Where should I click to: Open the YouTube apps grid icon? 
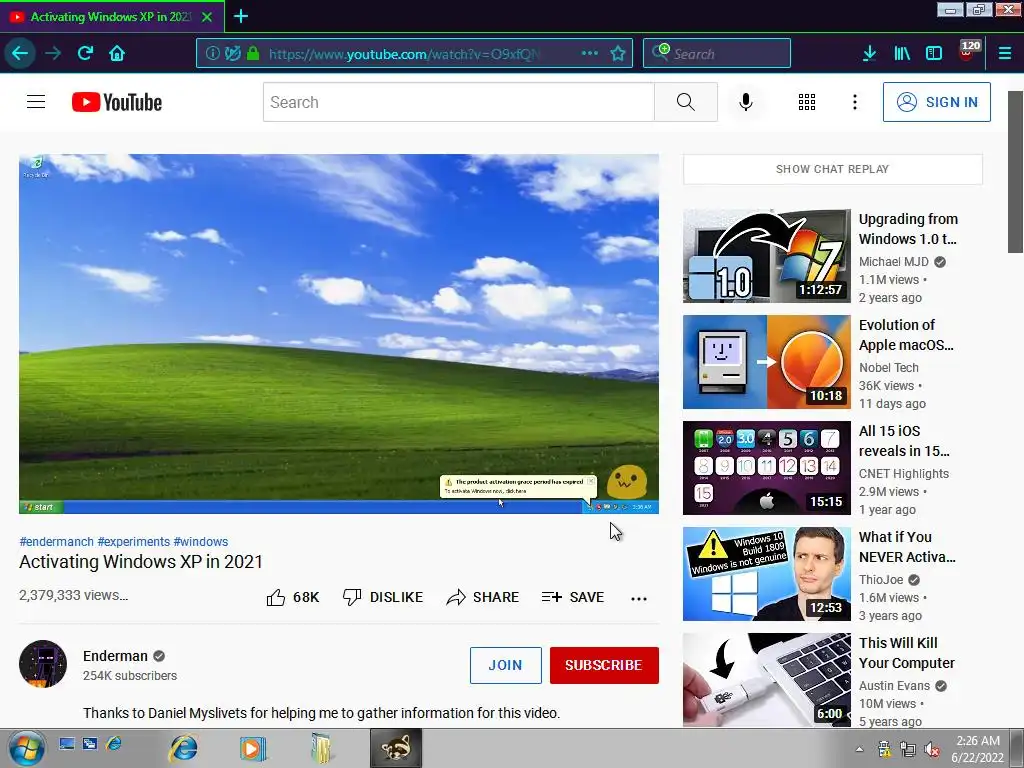pyautogui.click(x=807, y=102)
